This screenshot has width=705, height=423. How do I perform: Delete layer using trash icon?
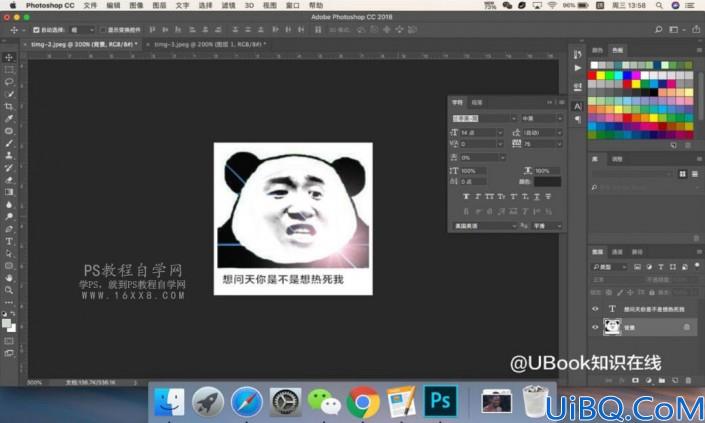[x=688, y=380]
